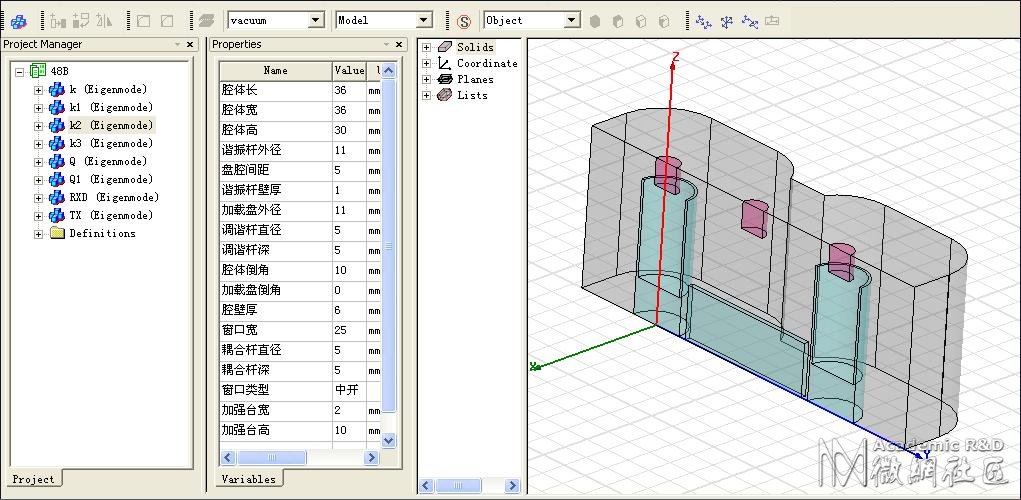This screenshot has width=1021, height=500.
Task: Expand the Coordinate tree node
Action: pos(427,63)
